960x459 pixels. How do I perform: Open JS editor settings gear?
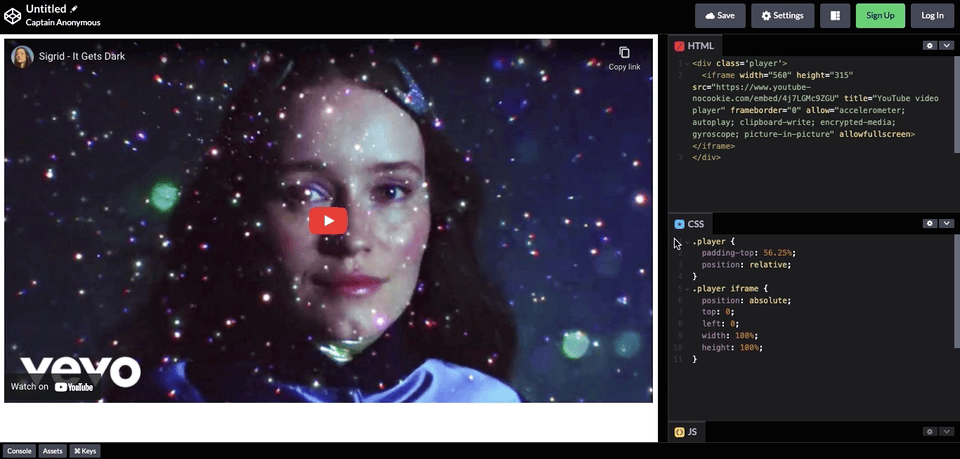(x=930, y=431)
